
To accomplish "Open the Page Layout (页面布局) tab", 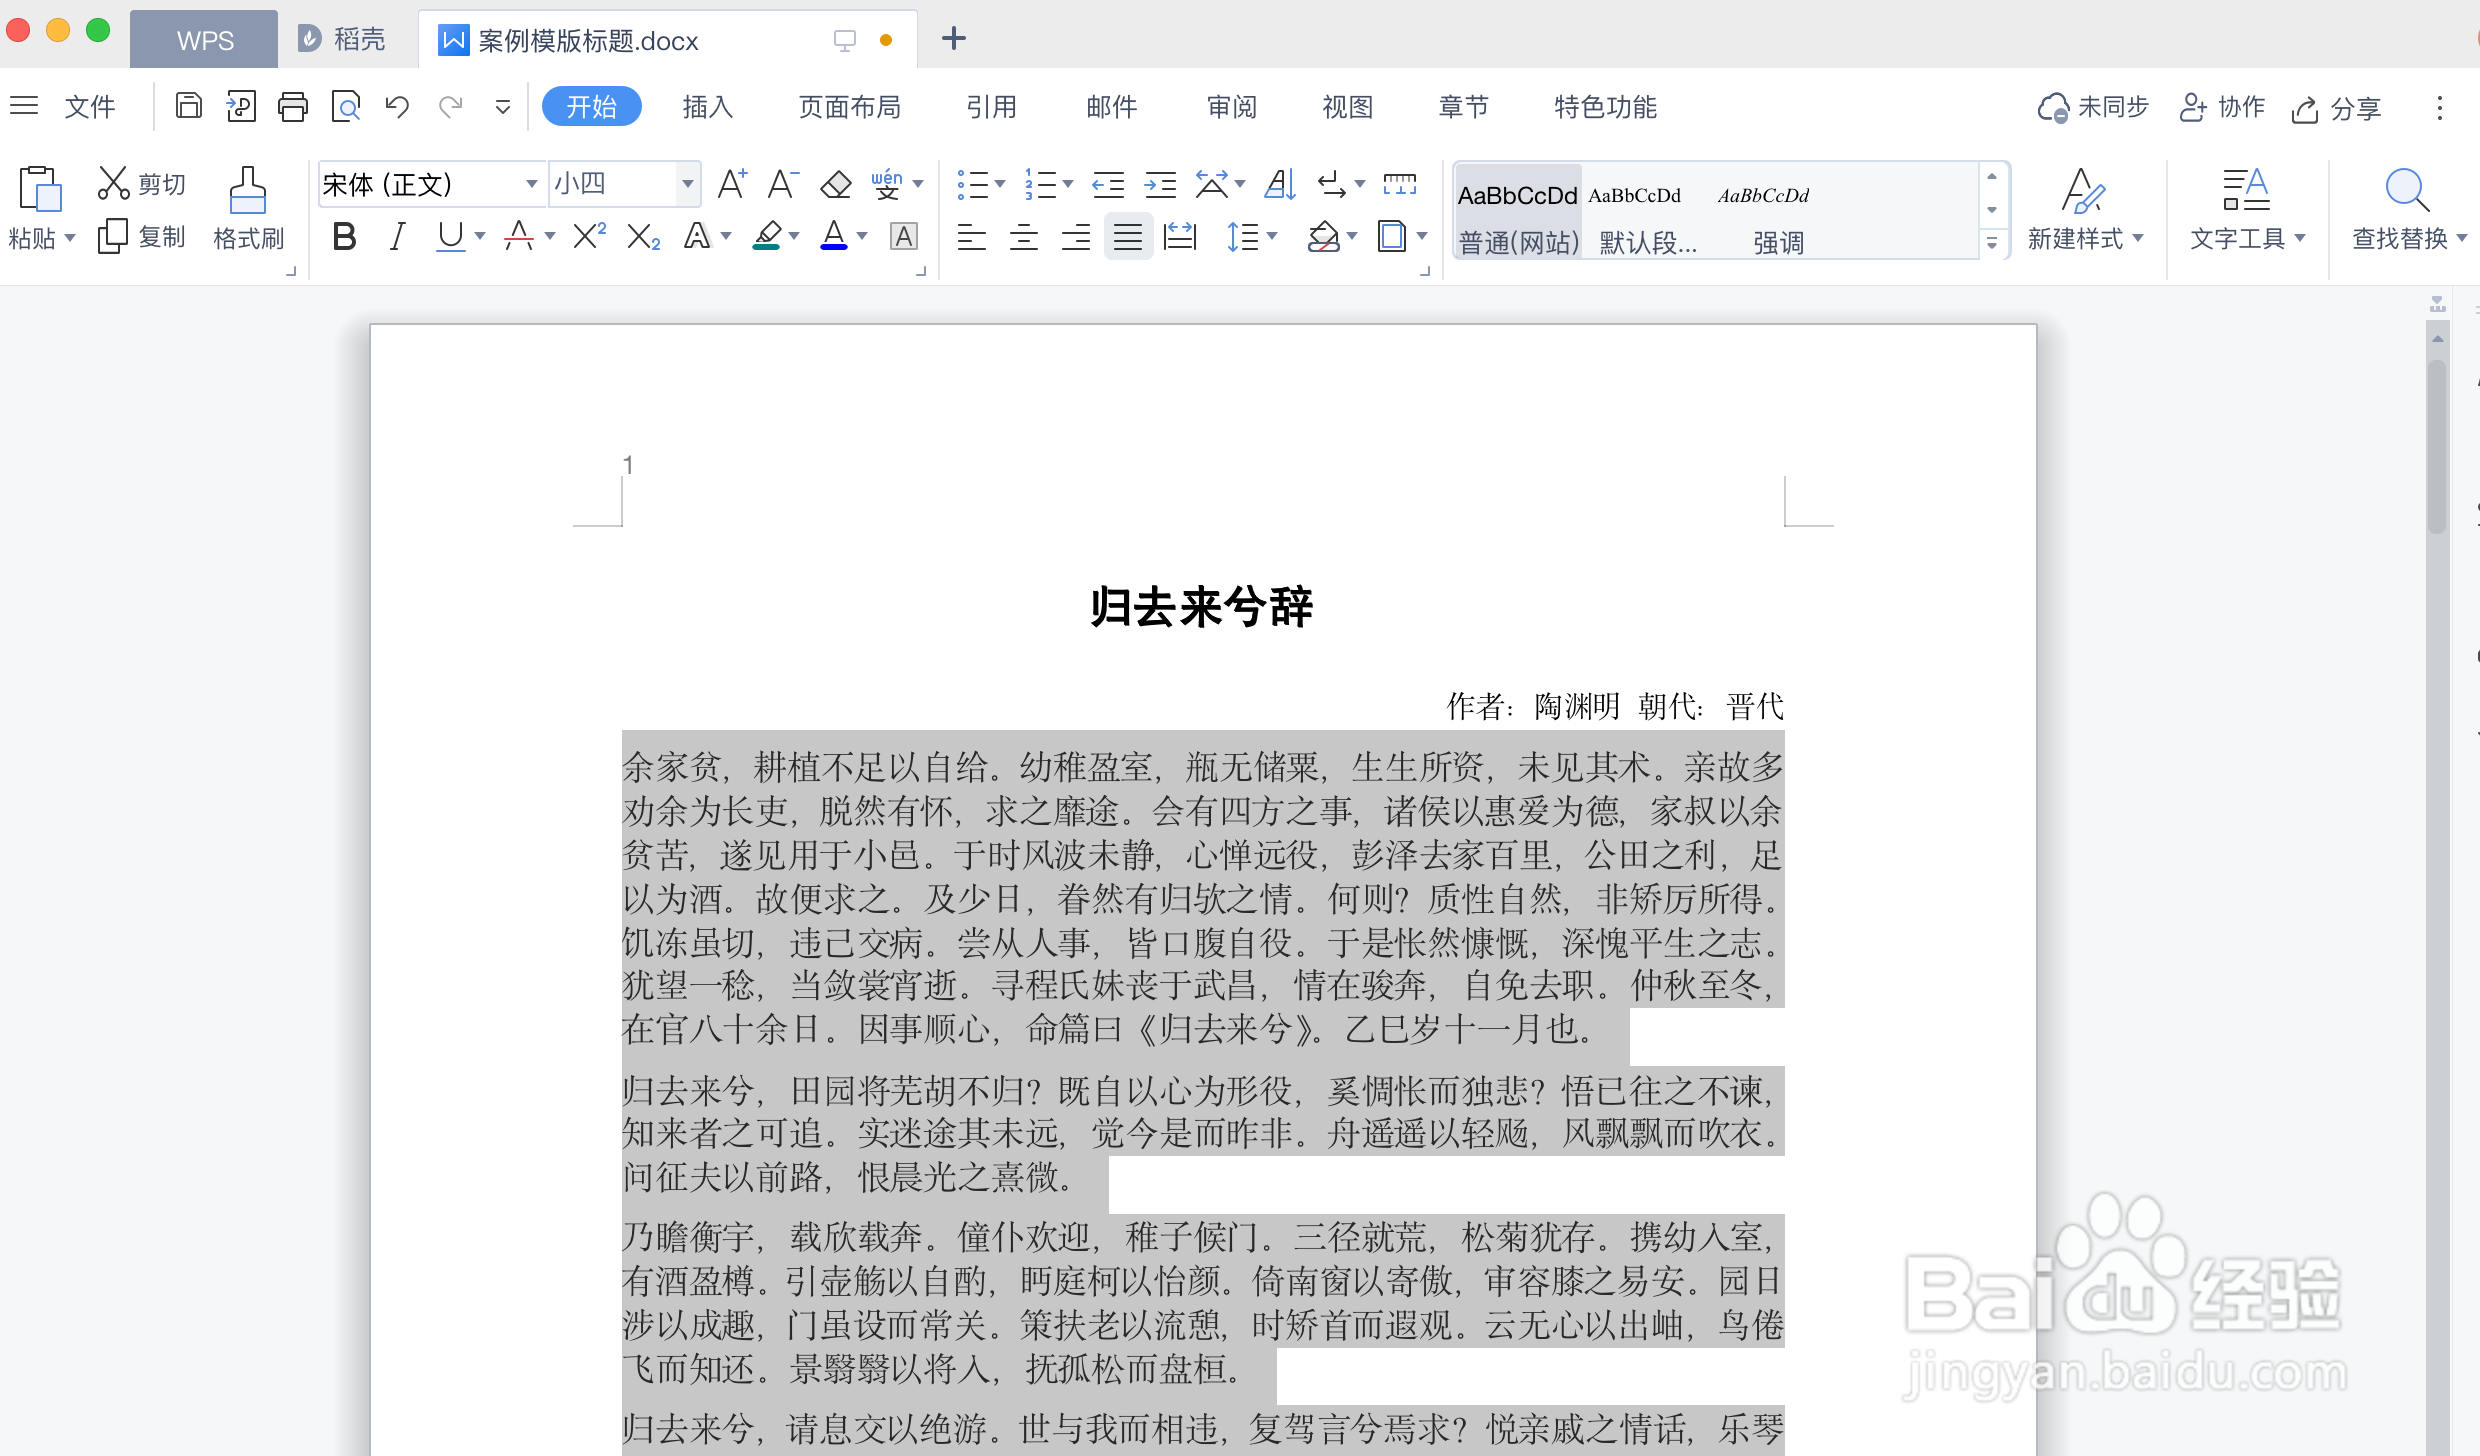I will [849, 107].
